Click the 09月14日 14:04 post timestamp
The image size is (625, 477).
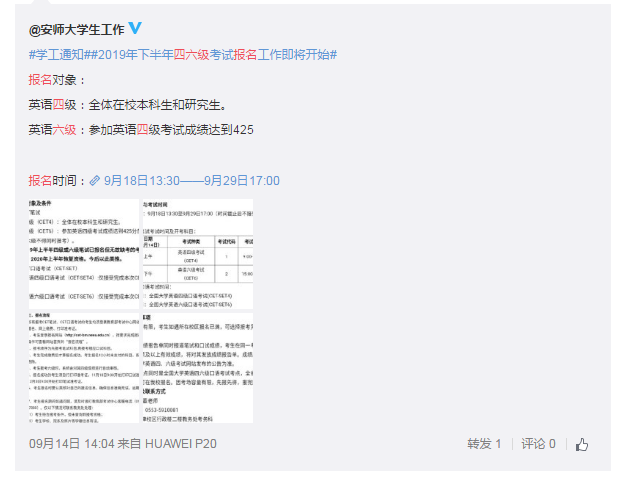pos(71,444)
